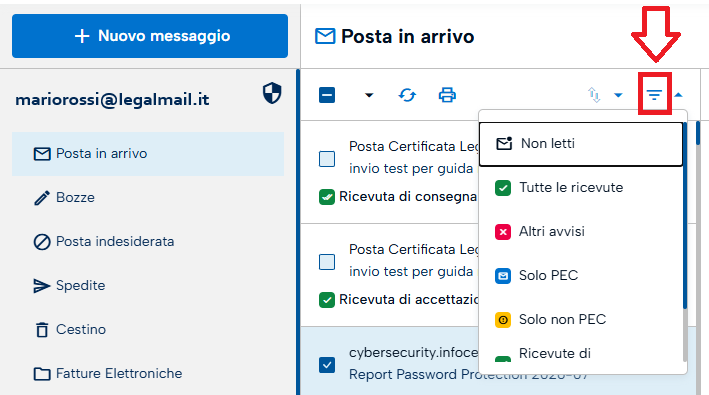The height and width of the screenshot is (395, 709).
Task: Open the Bozze folder
Action: [148, 198]
